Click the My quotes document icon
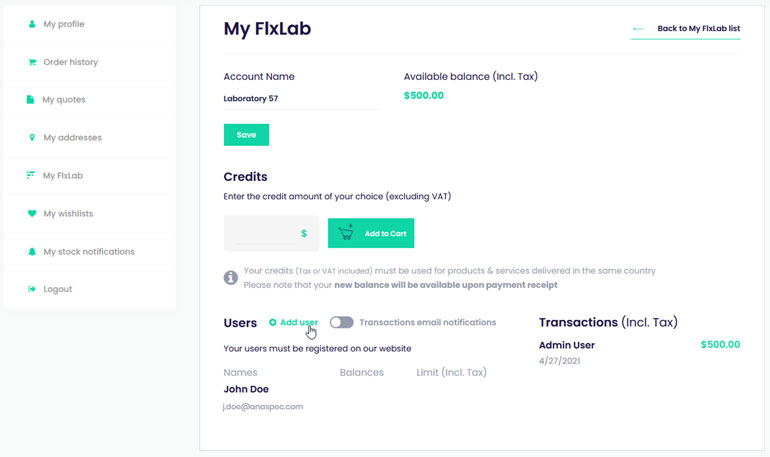Image resolution: width=770 pixels, height=457 pixels. 30,100
